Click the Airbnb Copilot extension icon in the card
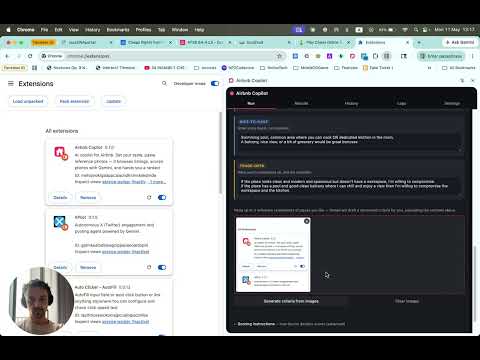The width and height of the screenshot is (480, 360). point(61,153)
